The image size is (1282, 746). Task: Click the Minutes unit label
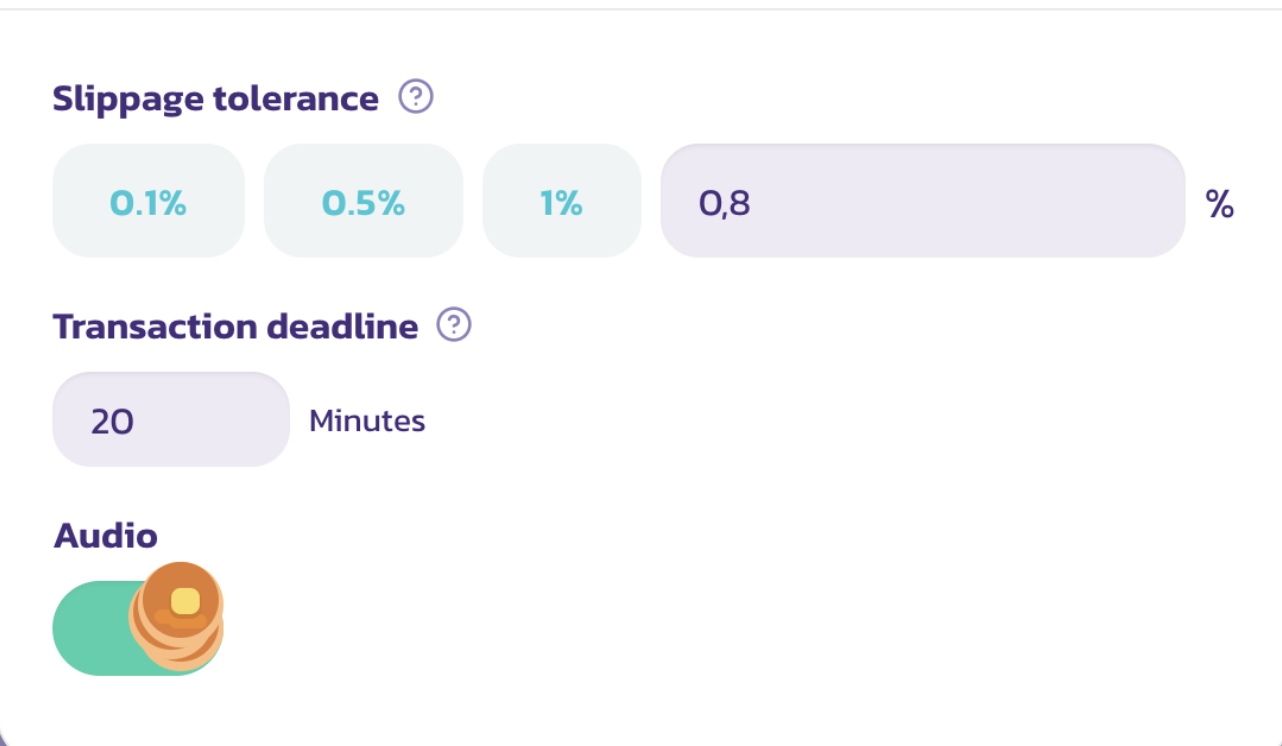(x=367, y=421)
